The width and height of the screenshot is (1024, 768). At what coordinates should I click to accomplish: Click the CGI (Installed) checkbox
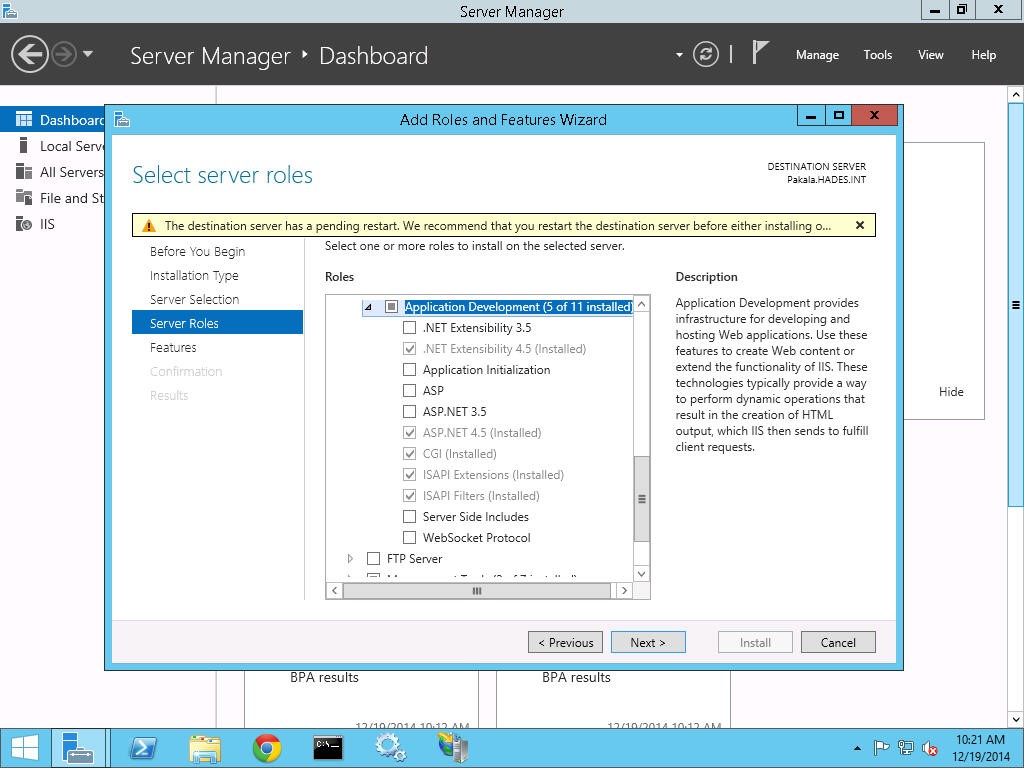pos(409,453)
